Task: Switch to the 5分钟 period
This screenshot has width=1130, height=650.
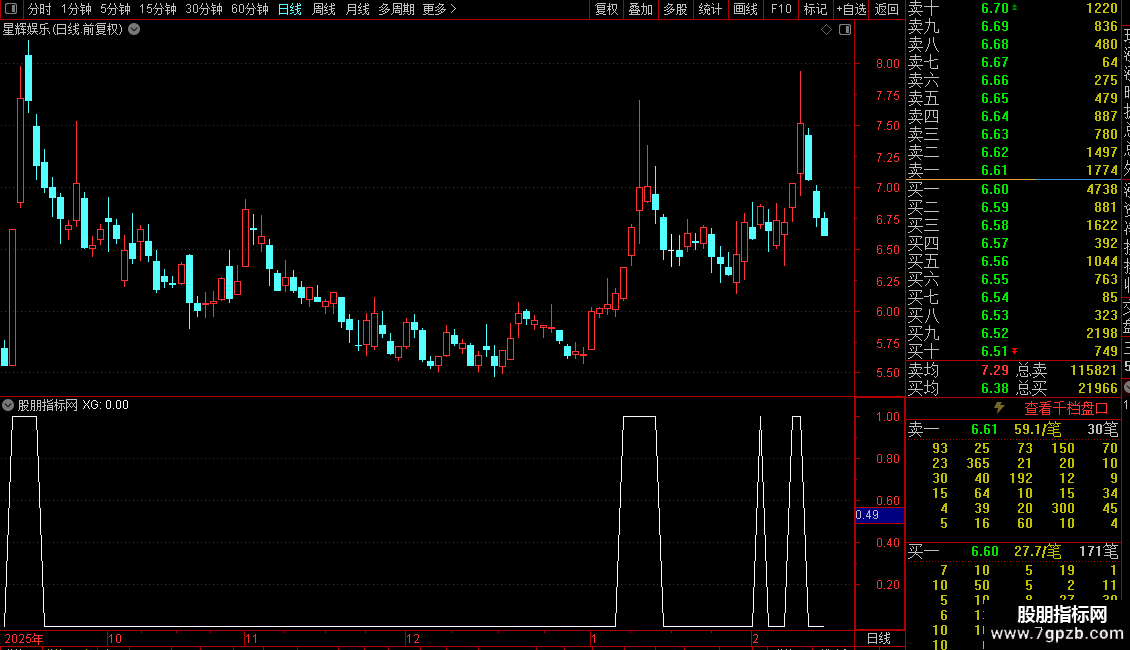Action: [115, 9]
